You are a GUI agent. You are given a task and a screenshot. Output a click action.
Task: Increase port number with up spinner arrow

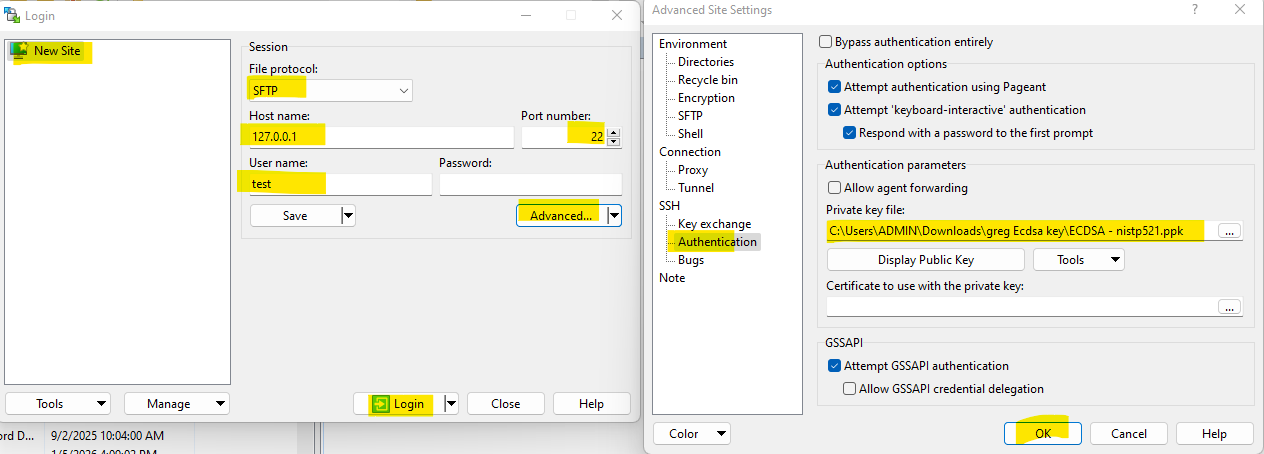[613, 132]
